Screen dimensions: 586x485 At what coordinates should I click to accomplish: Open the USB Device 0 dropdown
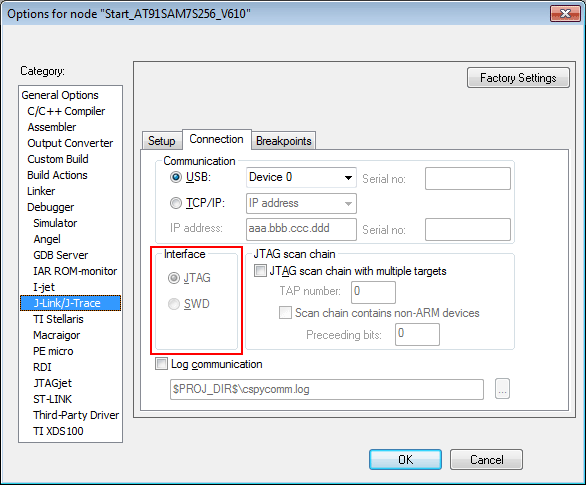(301, 177)
